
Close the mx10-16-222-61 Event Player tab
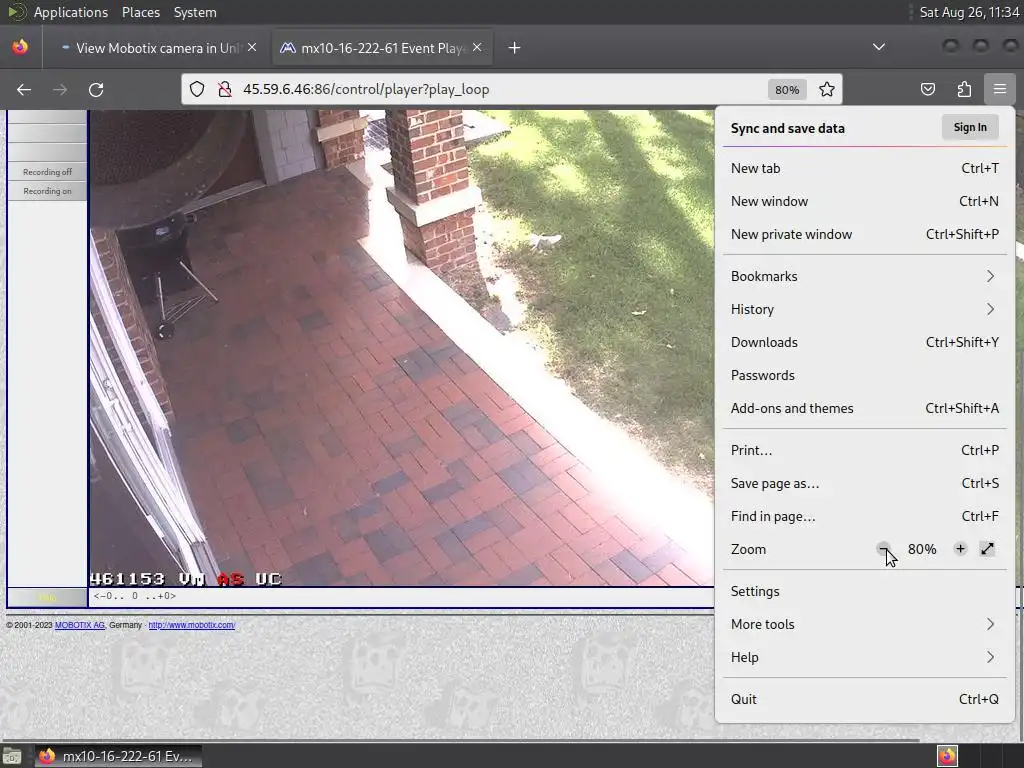coord(477,48)
